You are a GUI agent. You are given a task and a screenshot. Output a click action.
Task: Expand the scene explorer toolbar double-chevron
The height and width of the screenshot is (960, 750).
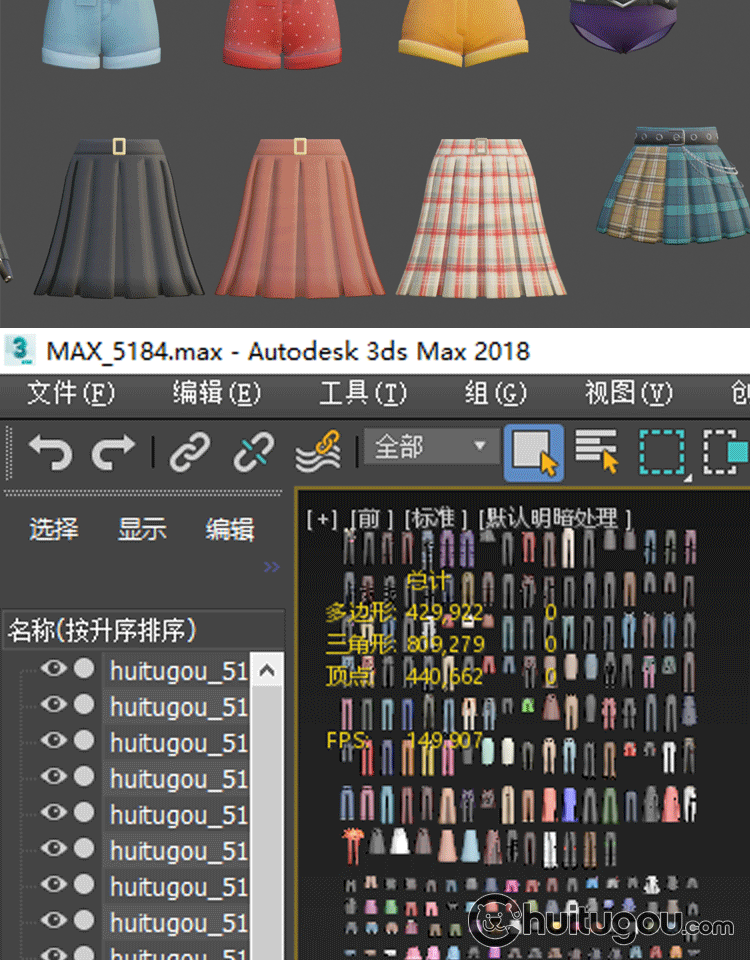[271, 567]
